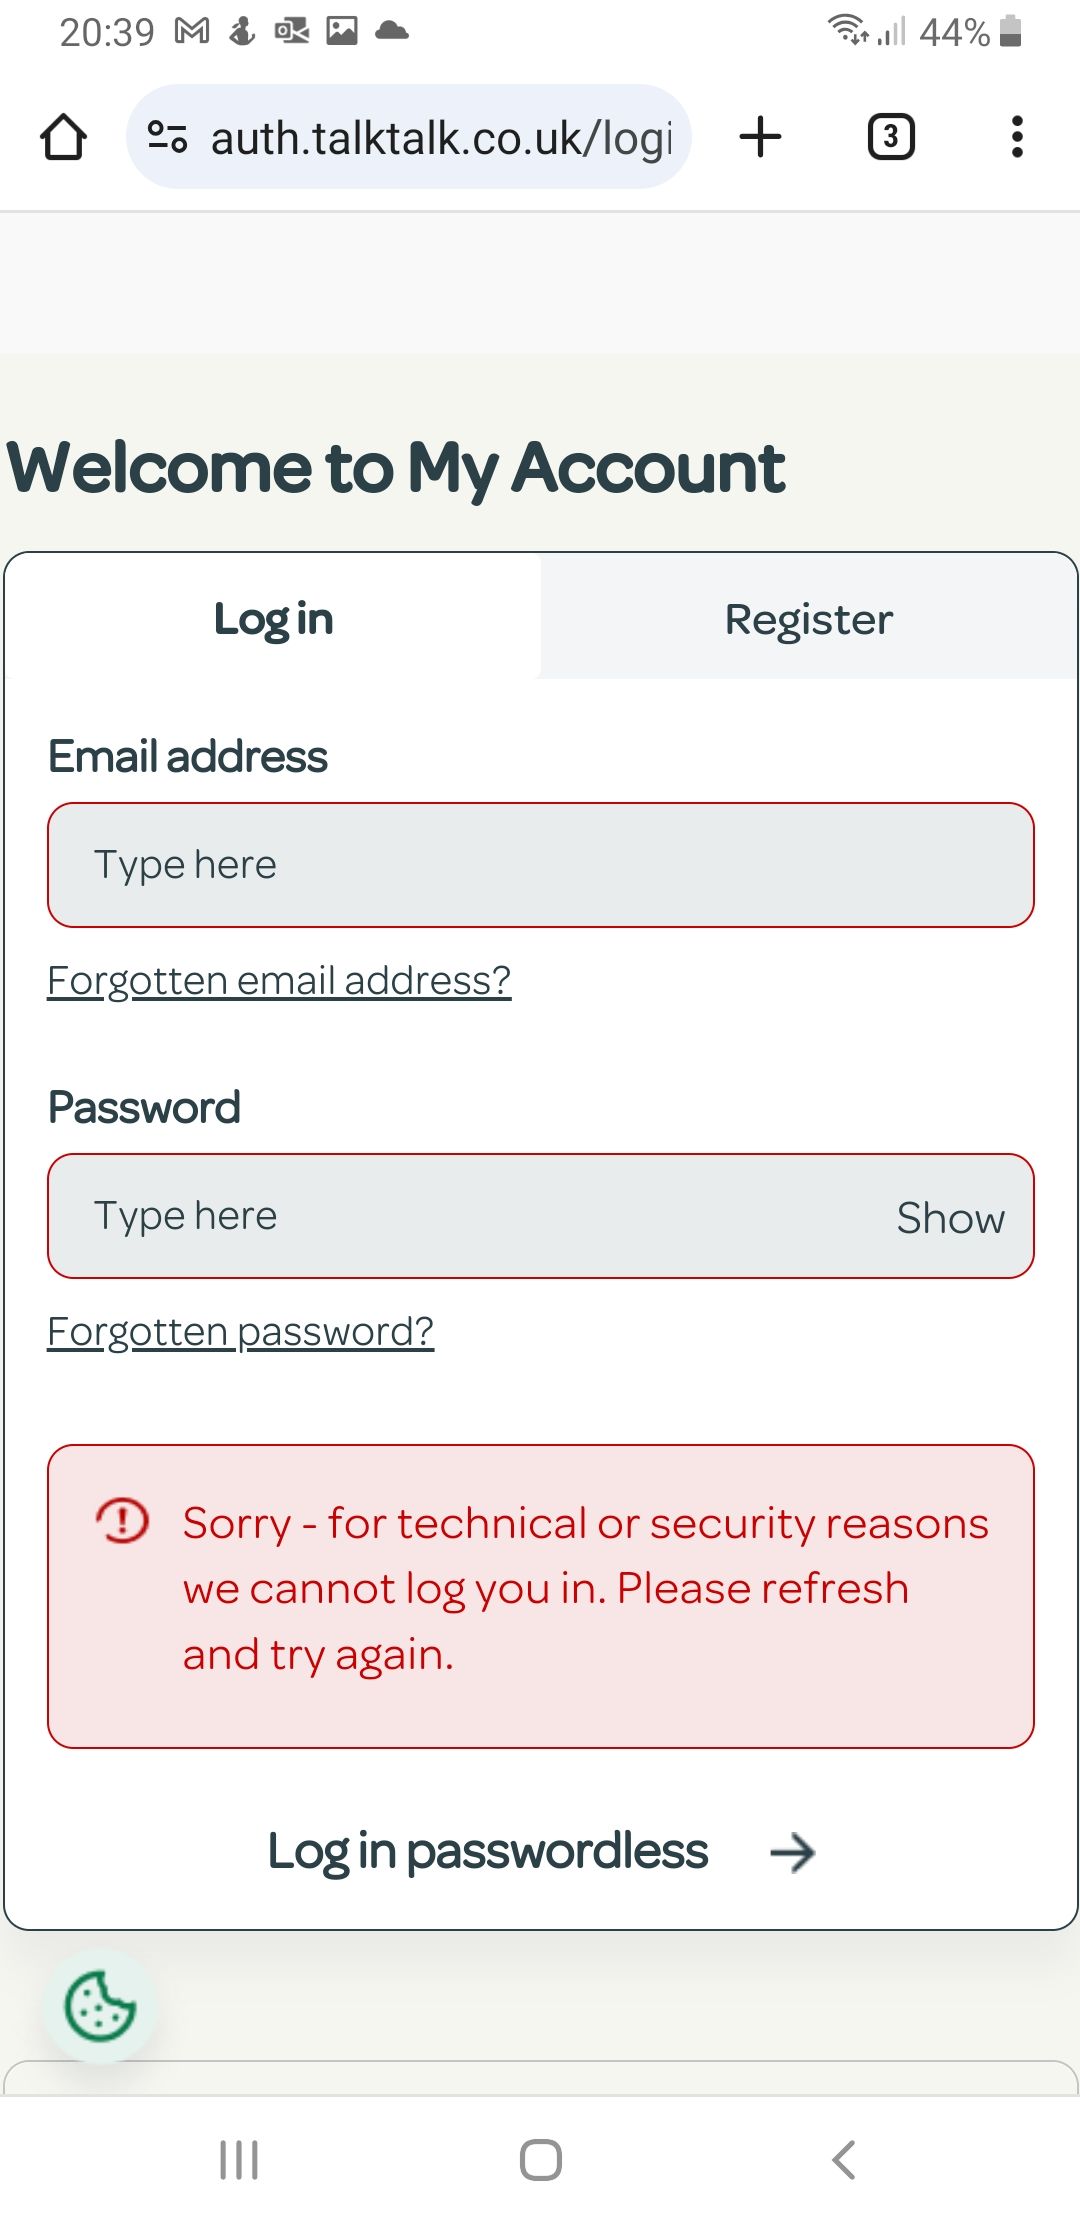This screenshot has height=2220, width=1080.
Task: Click the arrow next to Log in passwordless
Action: [x=792, y=1851]
